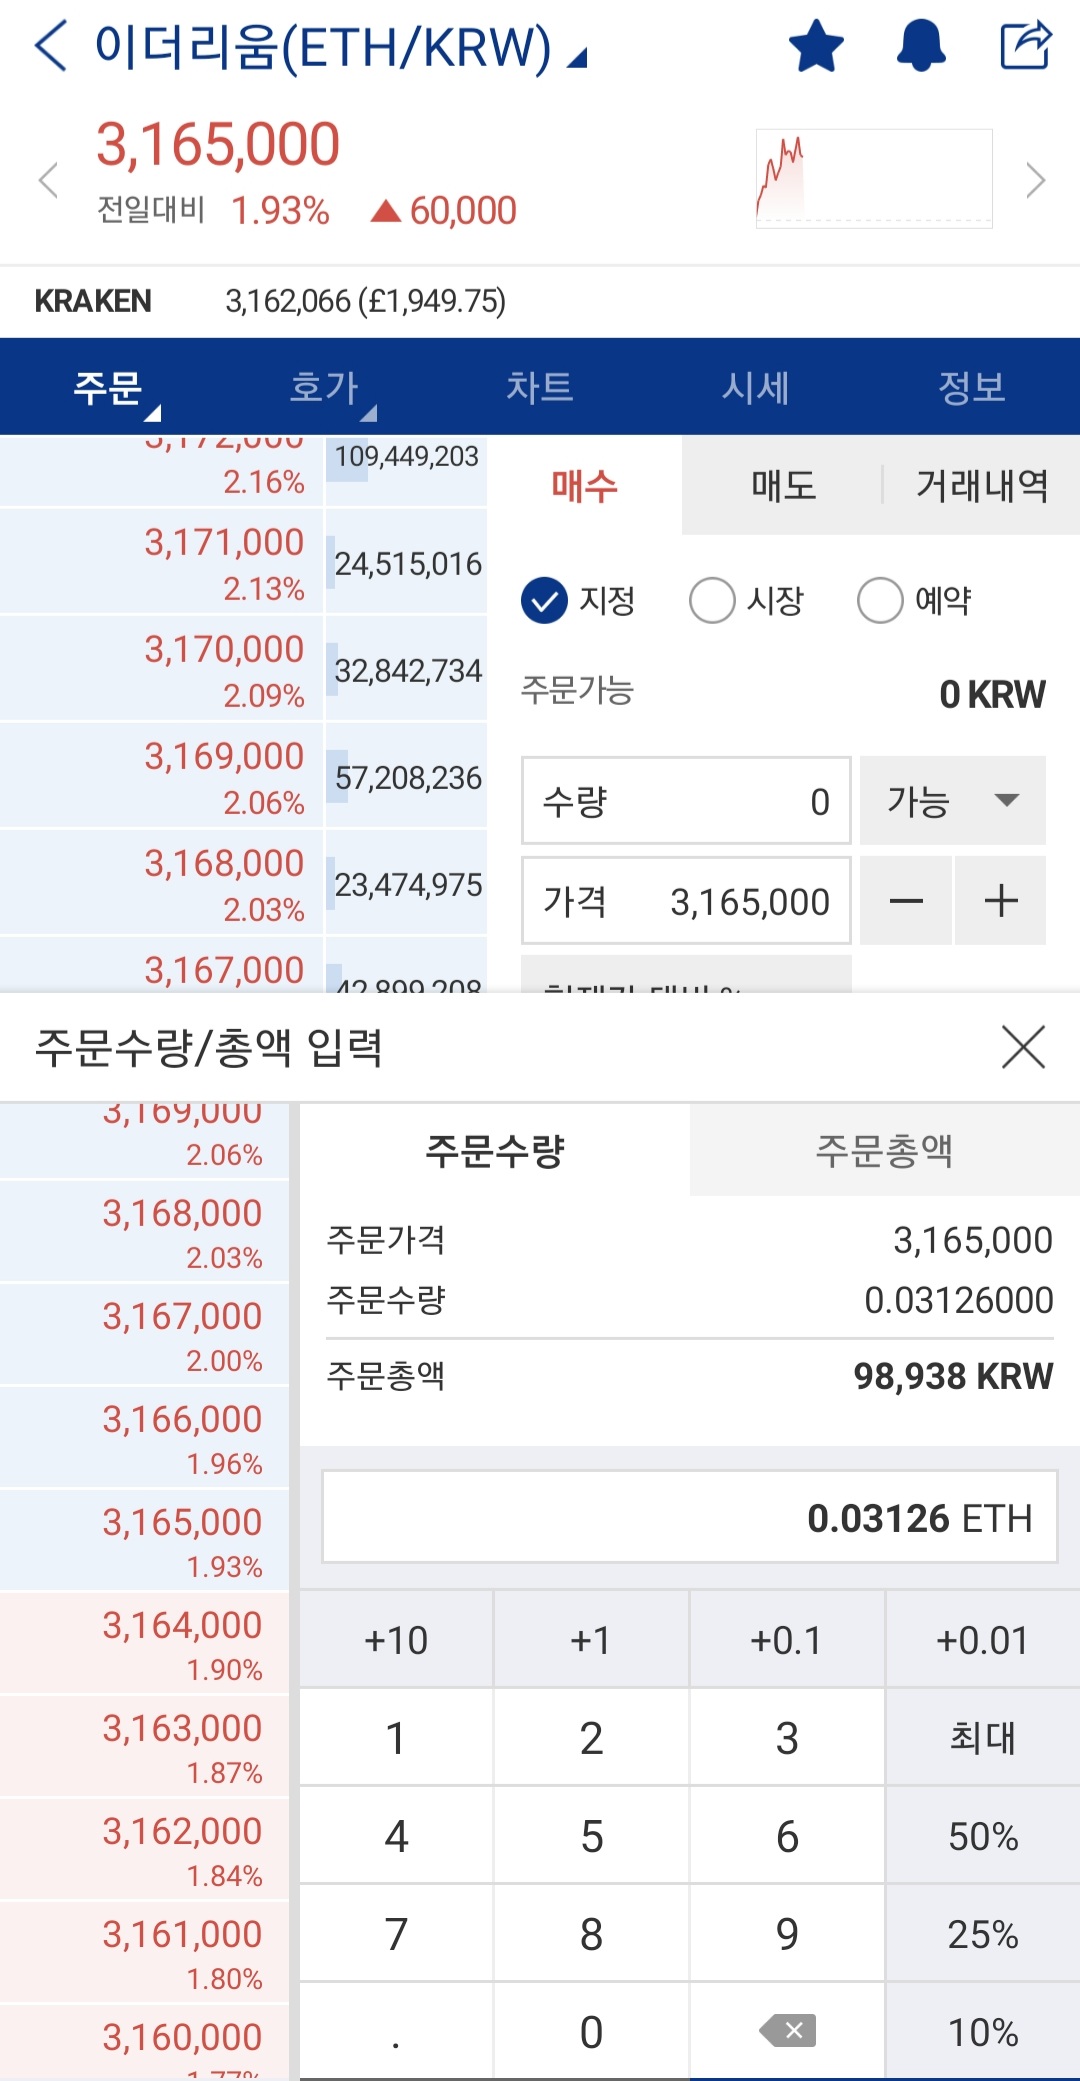Tap keypad digit 7
This screenshot has width=1080, height=2081.
click(x=396, y=1934)
